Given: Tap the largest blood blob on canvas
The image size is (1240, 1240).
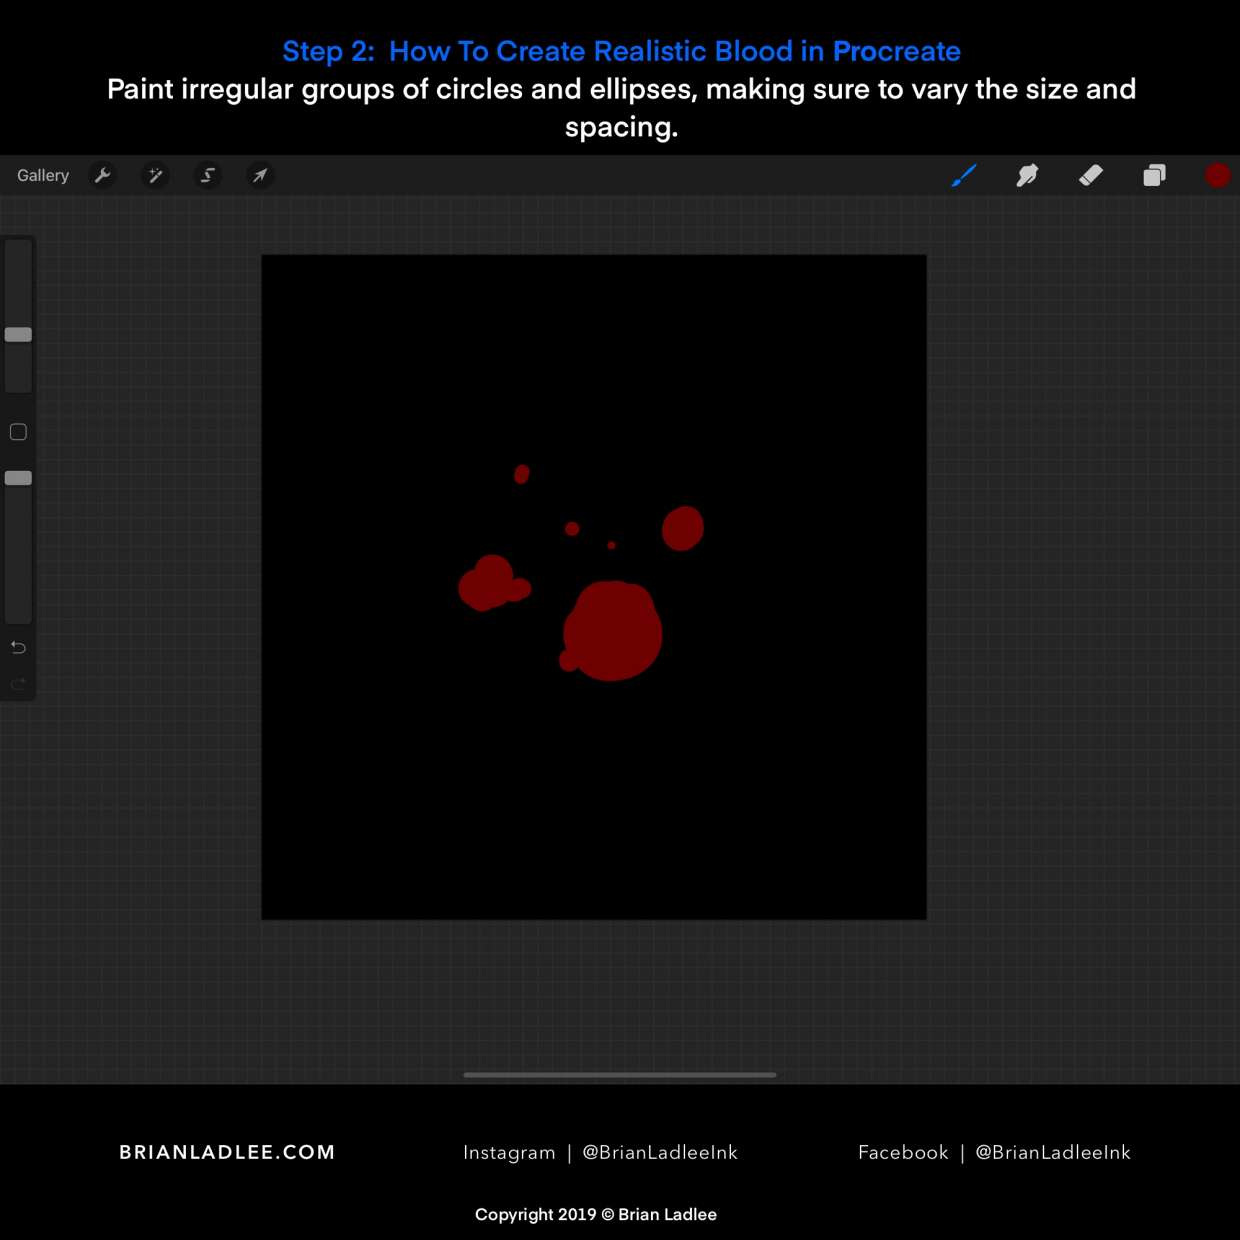Looking at the screenshot, I should pos(613,632).
